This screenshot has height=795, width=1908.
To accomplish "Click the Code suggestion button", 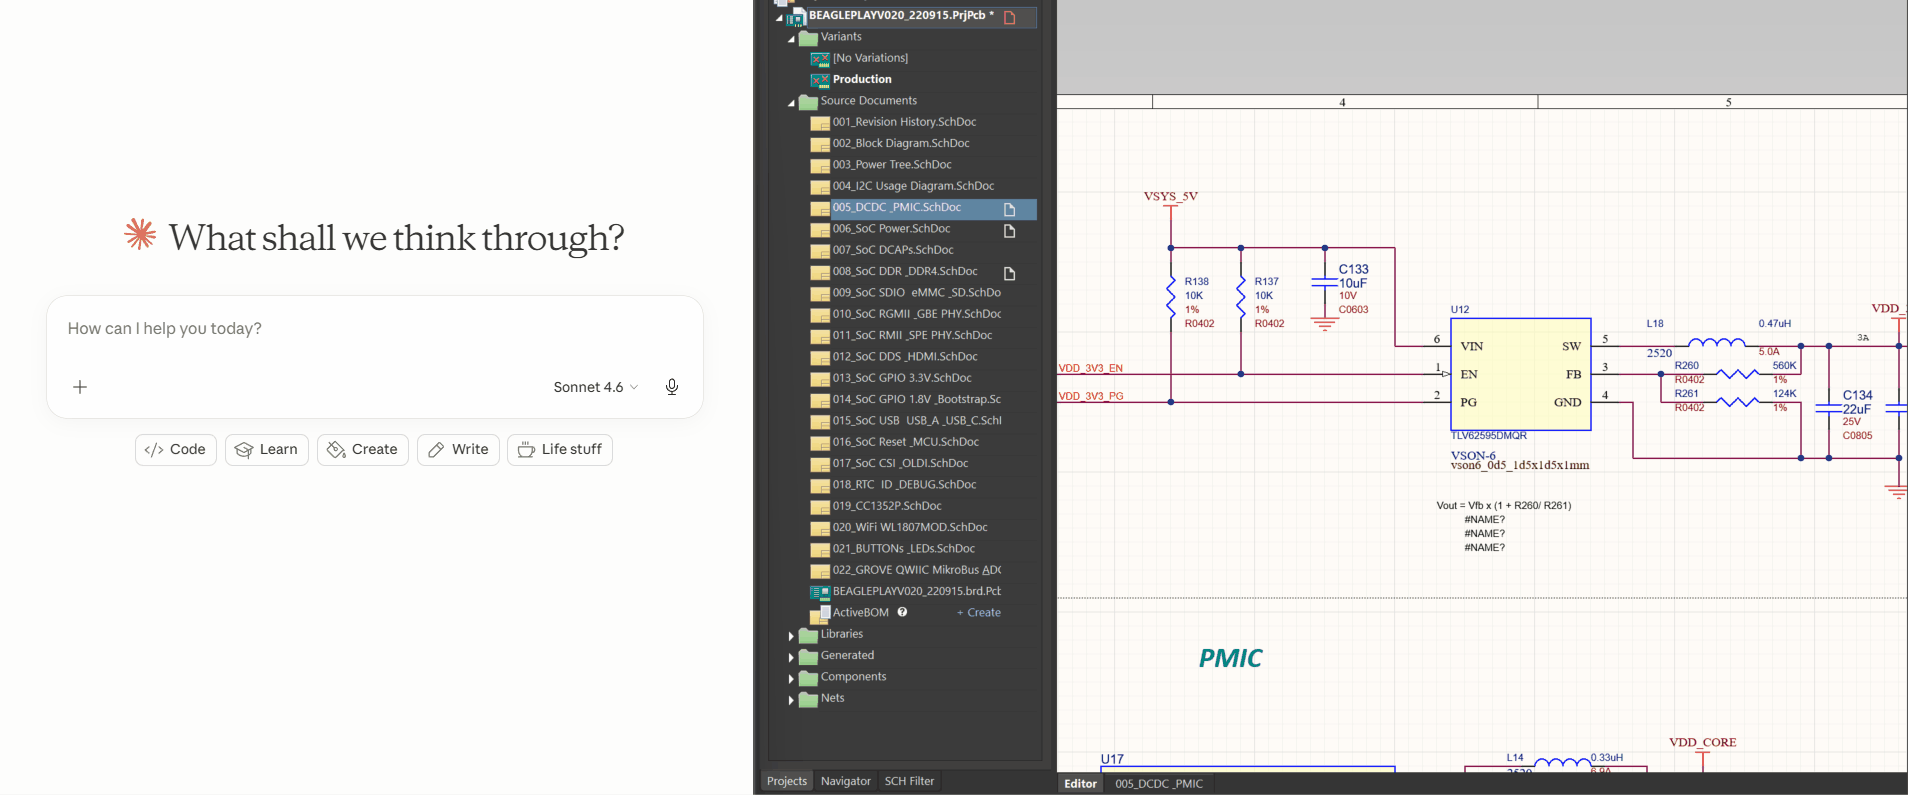I will click(176, 450).
